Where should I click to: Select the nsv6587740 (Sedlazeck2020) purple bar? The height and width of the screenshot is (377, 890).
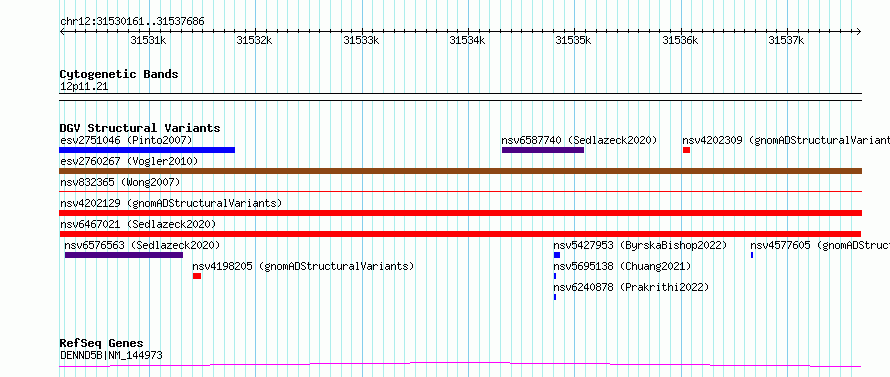point(543,150)
